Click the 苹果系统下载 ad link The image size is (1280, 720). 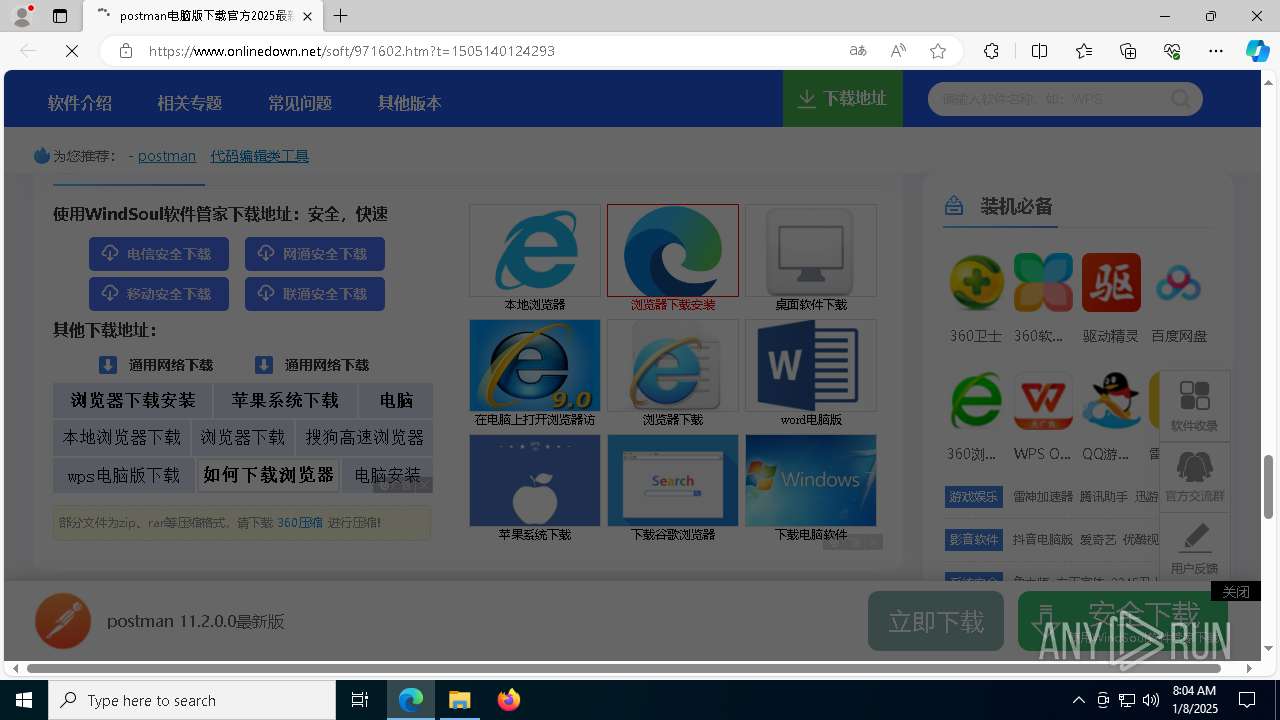pyautogui.click(x=285, y=401)
